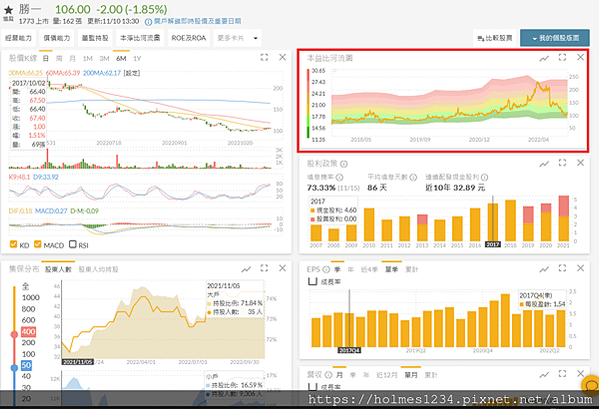Click blue slider handle at 50 level
Screen dimensions: 599x409
click(x=14, y=368)
